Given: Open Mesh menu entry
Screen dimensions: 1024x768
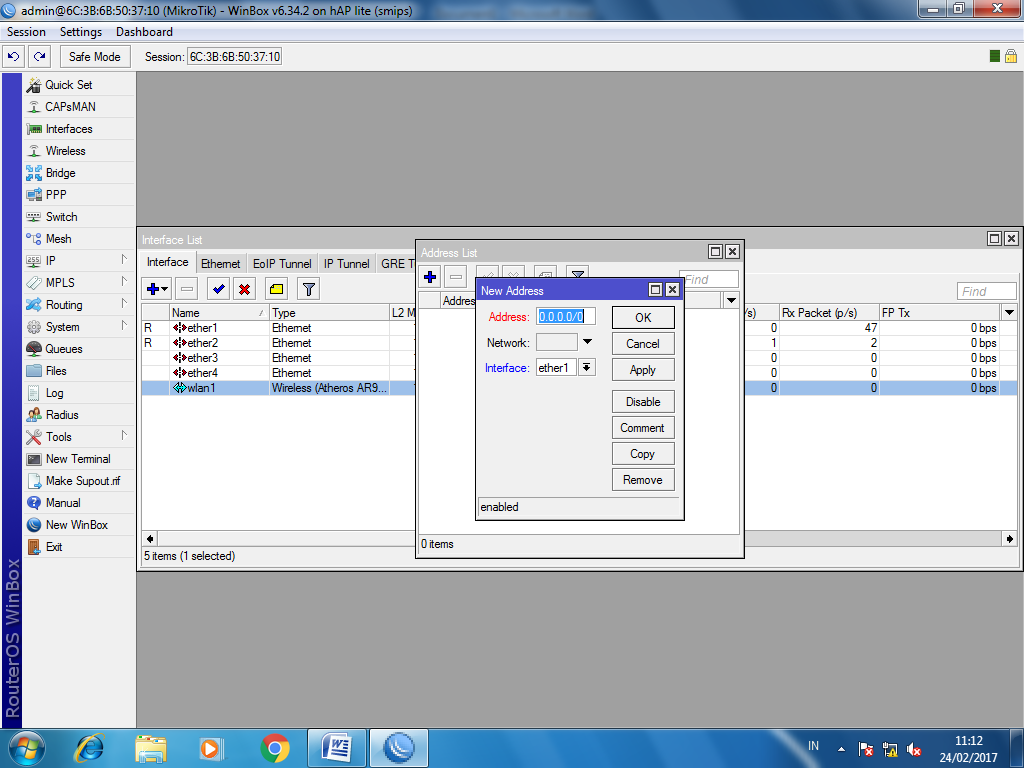Looking at the screenshot, I should tap(79, 239).
